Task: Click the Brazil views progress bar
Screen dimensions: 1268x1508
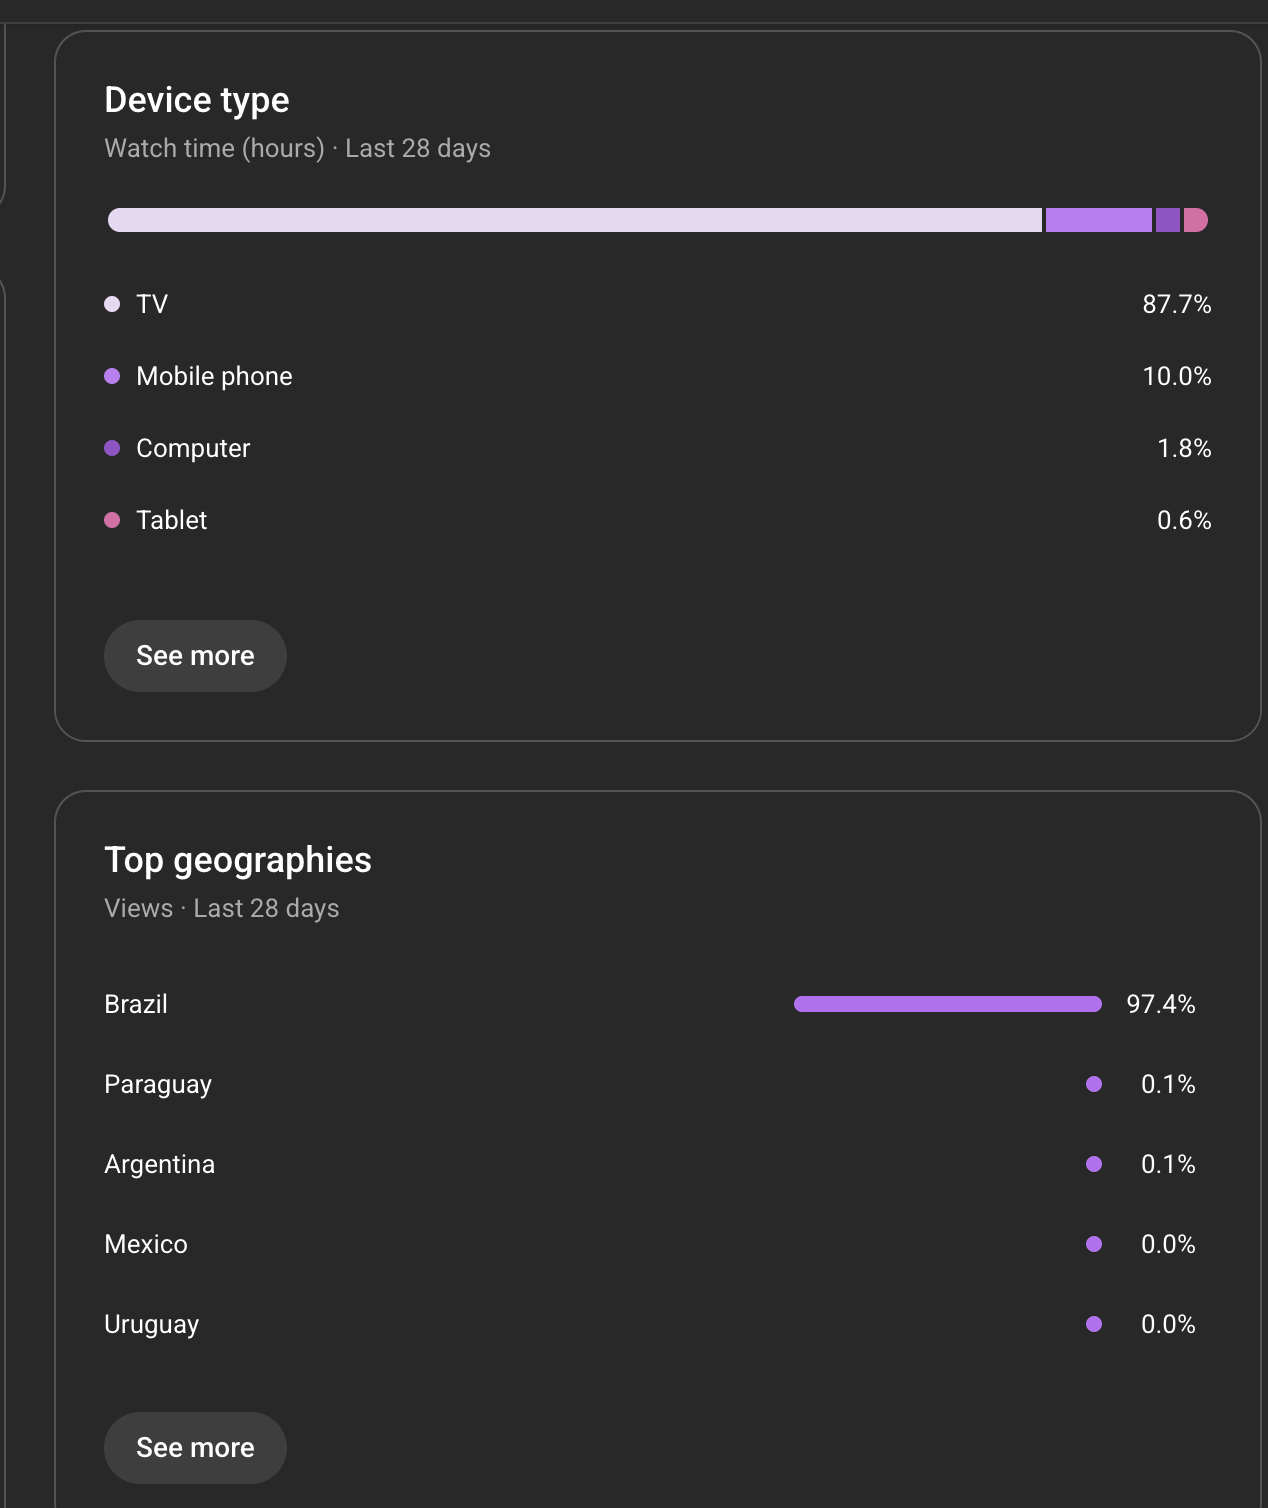Action: pos(947,1004)
